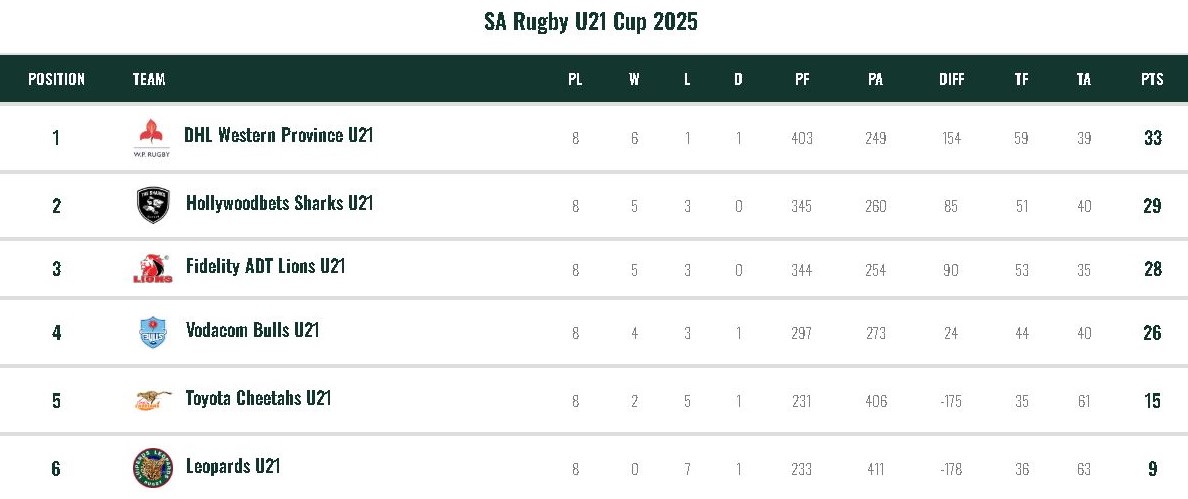Click the WP Rugby team logo

(x=152, y=137)
